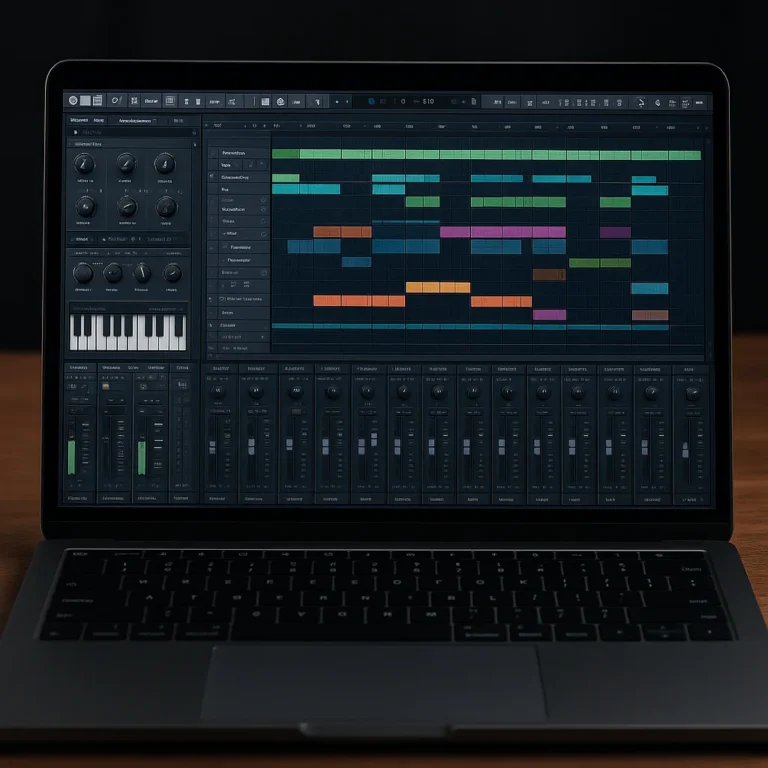Click the first knob in the four-knob row
Viewport: 768px width, 768px height.
[83, 273]
